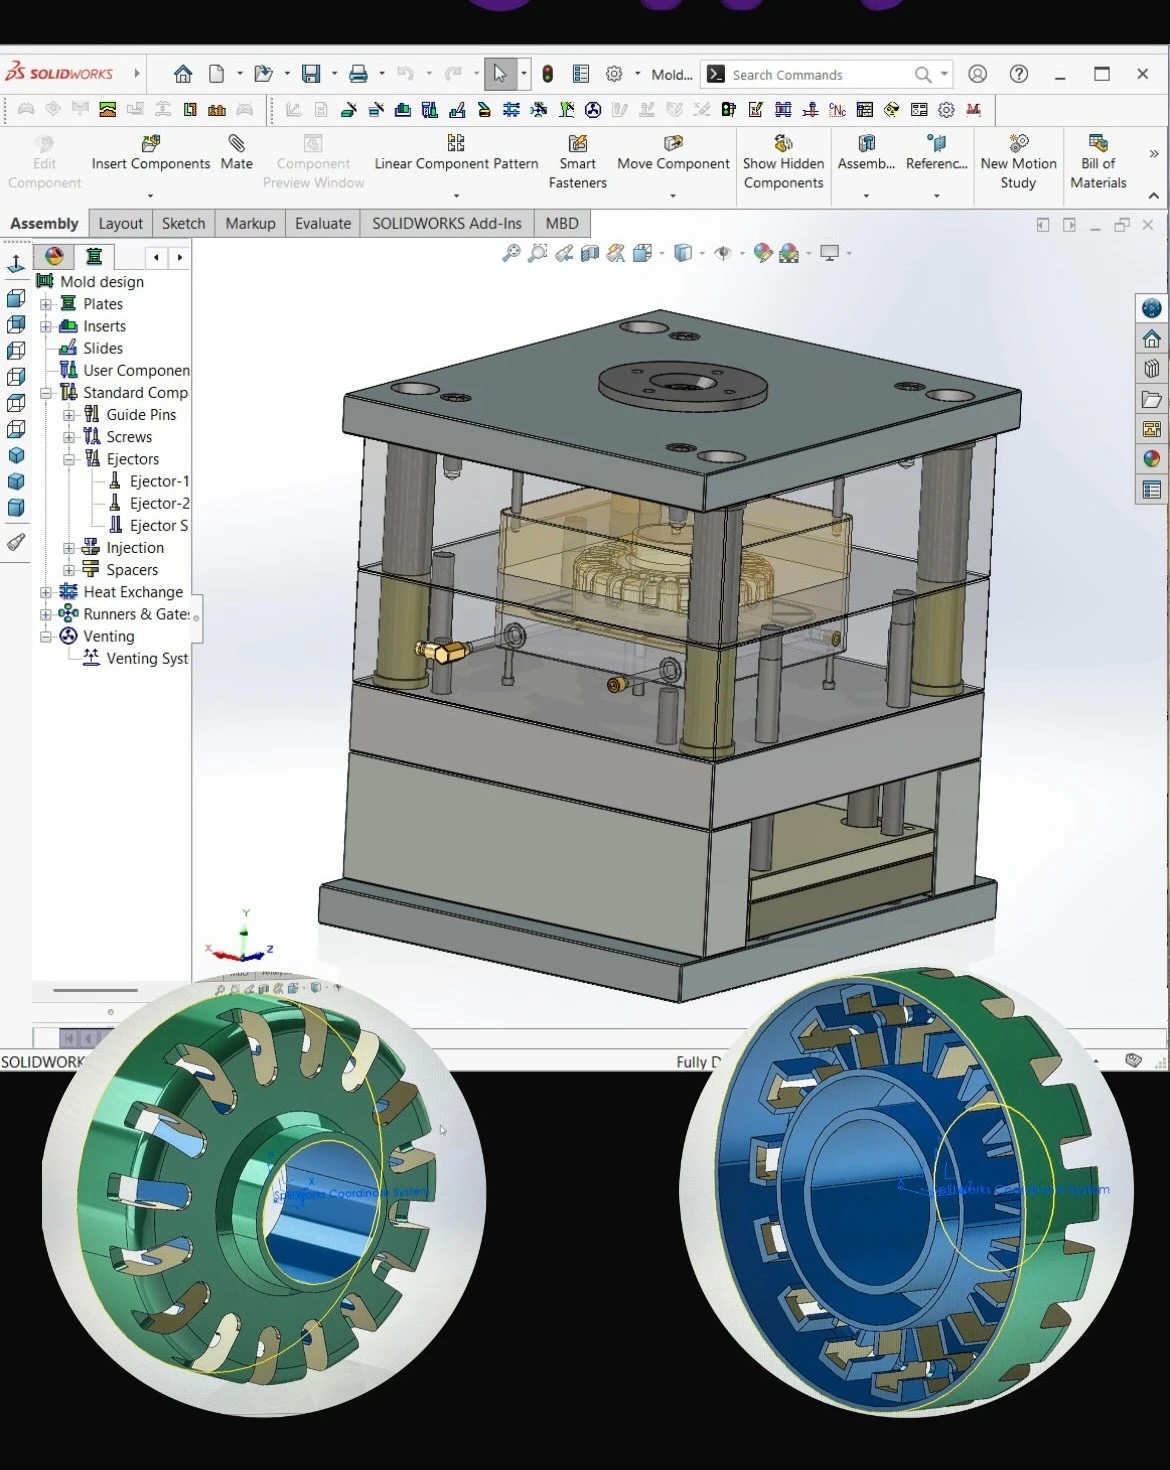Click the Venting tree item
The image size is (1170, 1470).
tap(108, 636)
